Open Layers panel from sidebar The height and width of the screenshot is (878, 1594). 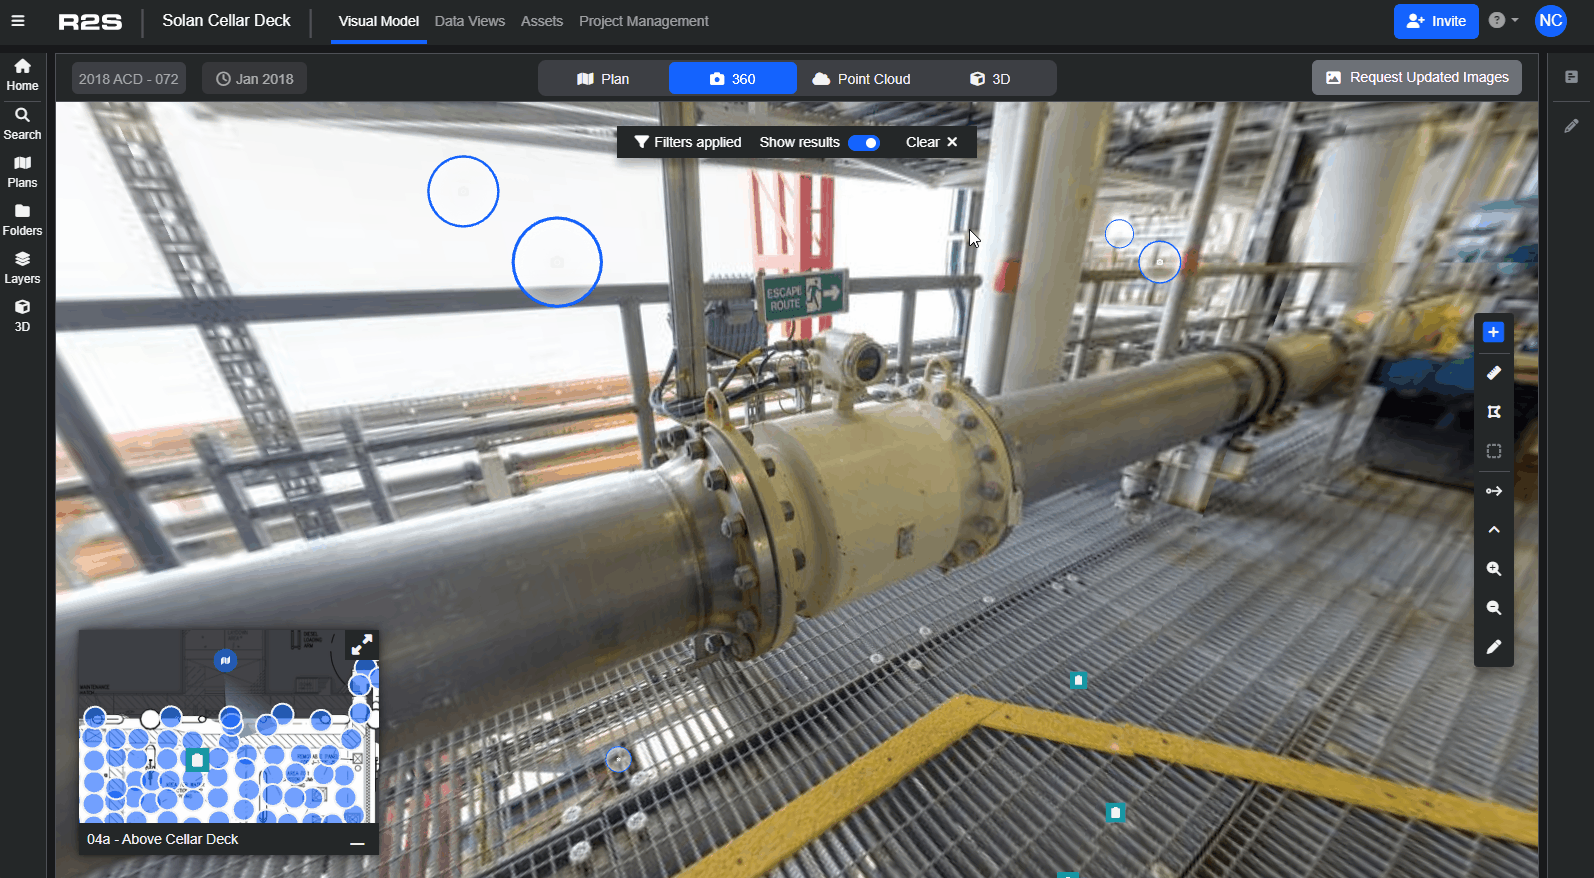22,268
